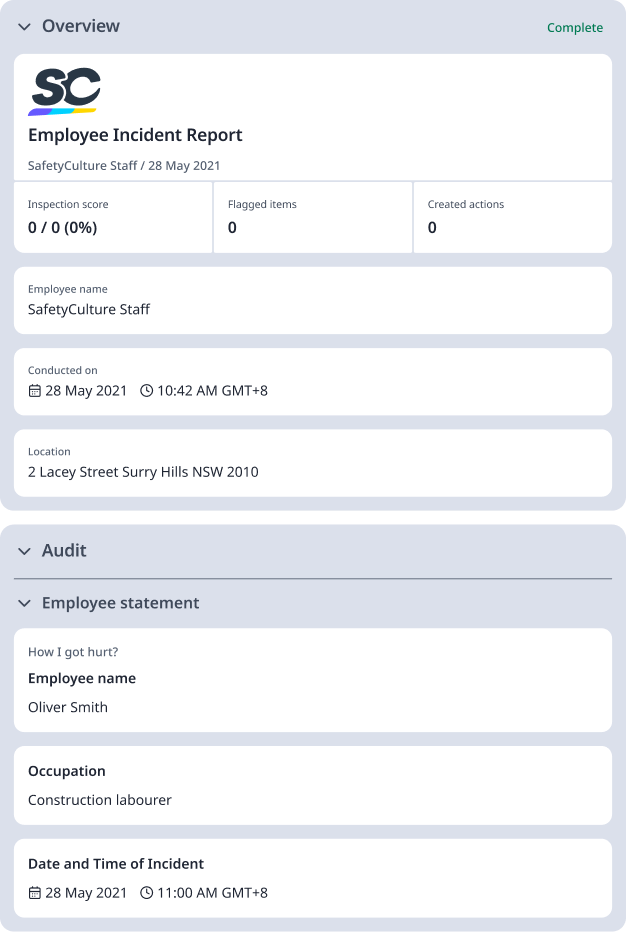Click the calendar icon in Date of Incident
Image resolution: width=626 pixels, height=932 pixels.
click(33, 892)
